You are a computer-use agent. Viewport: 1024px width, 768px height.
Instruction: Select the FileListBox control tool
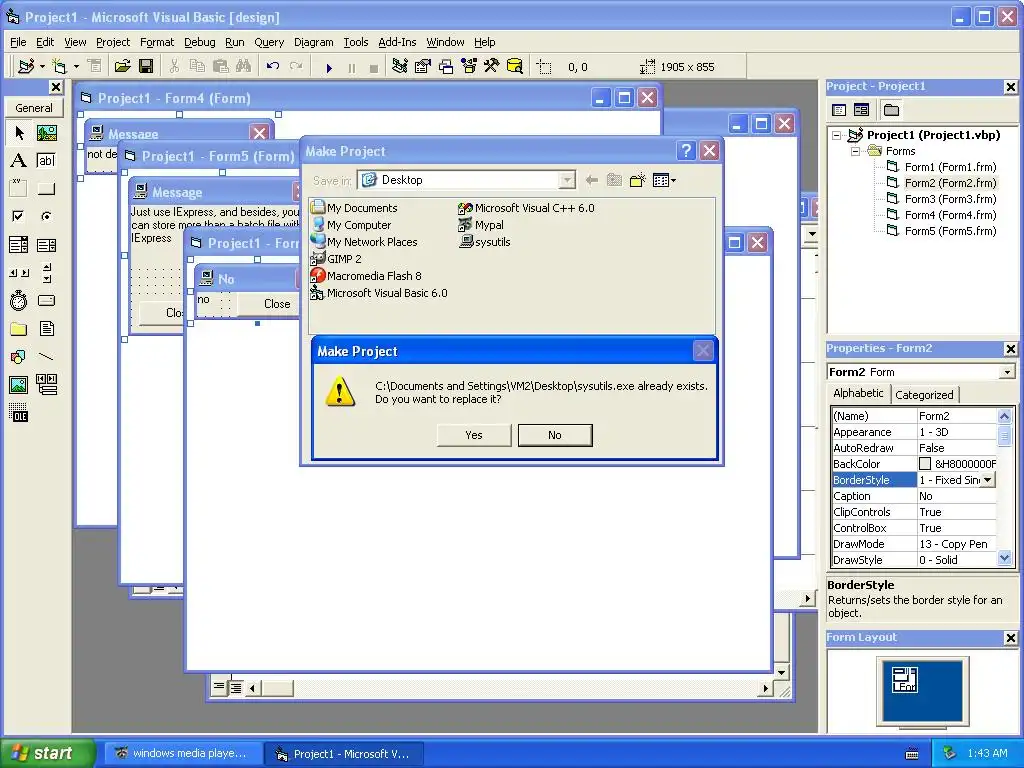coord(47,328)
